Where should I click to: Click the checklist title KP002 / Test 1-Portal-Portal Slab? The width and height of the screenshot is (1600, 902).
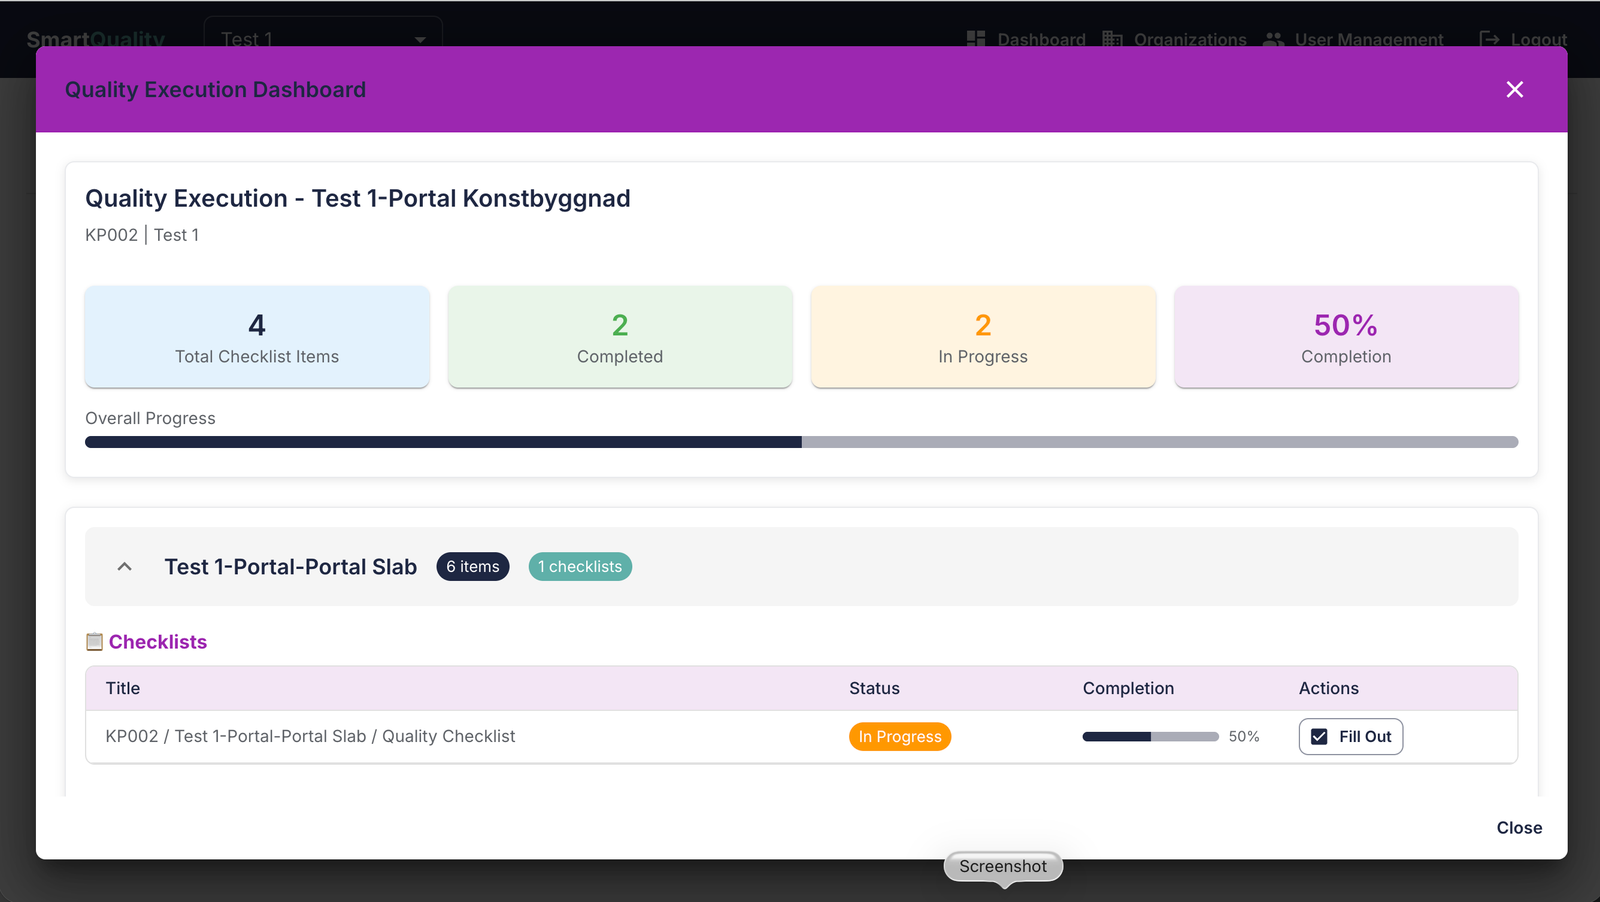[310, 737]
